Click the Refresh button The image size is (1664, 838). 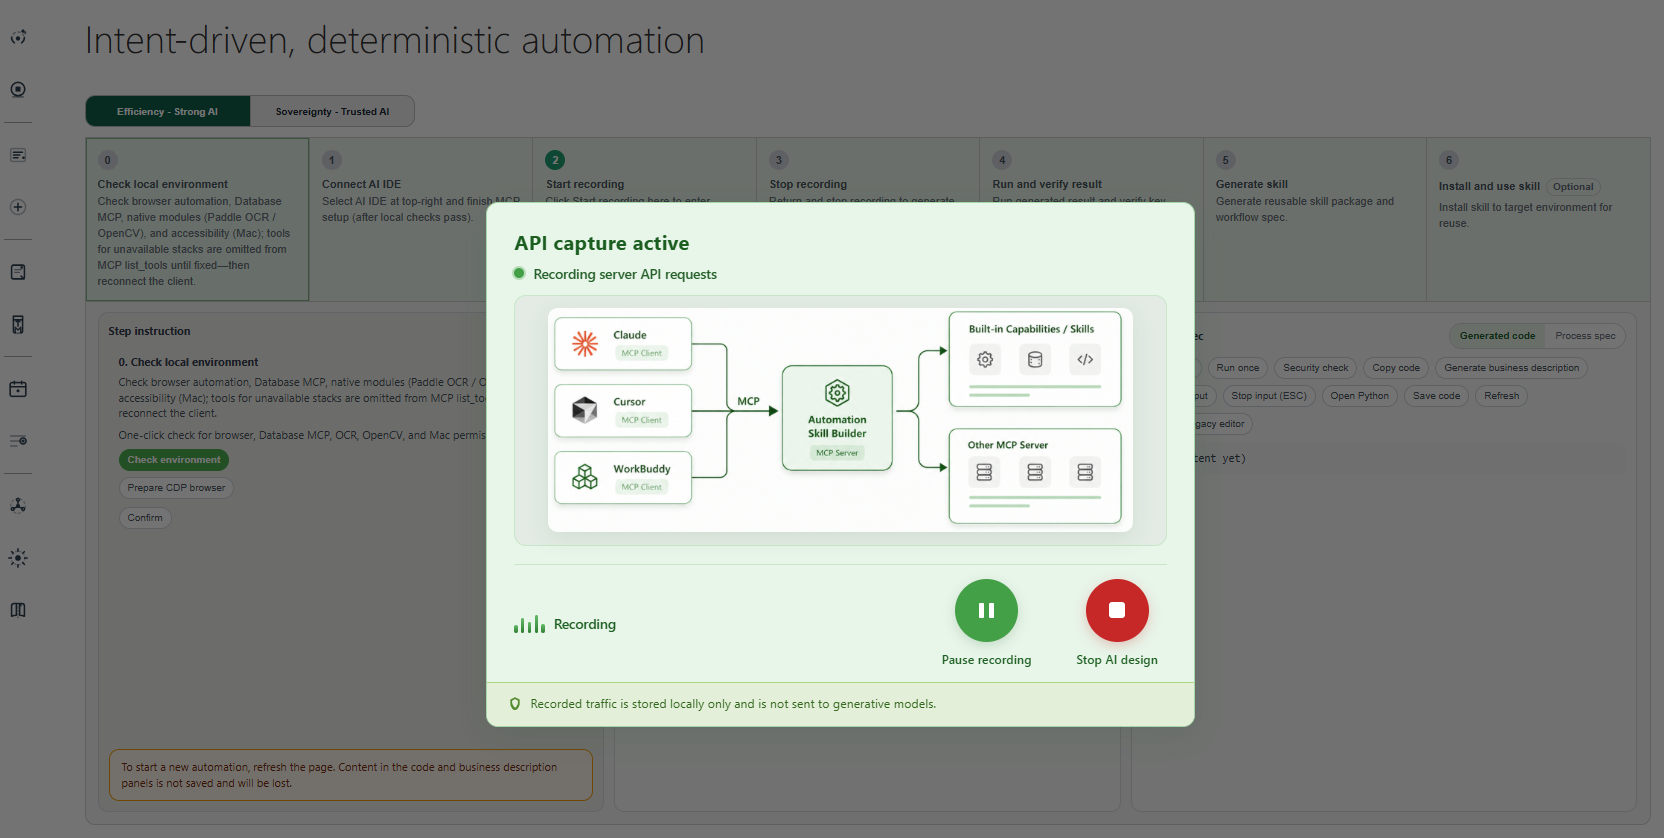click(x=1501, y=396)
